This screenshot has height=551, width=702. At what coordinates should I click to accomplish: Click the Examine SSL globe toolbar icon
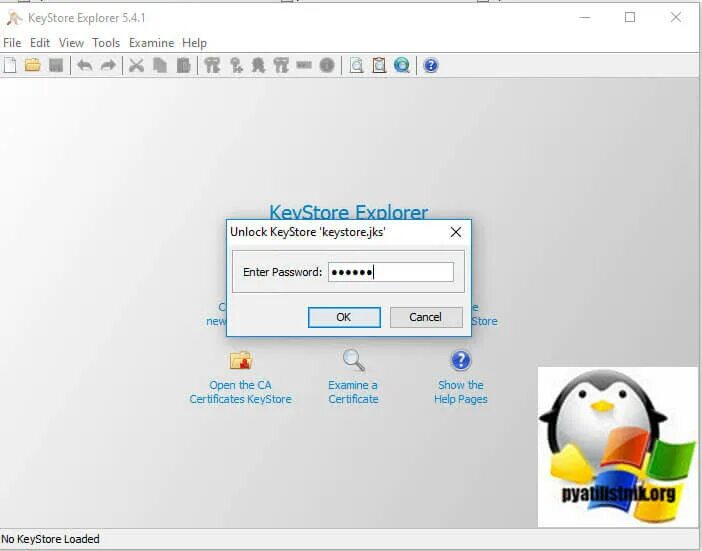click(x=402, y=65)
